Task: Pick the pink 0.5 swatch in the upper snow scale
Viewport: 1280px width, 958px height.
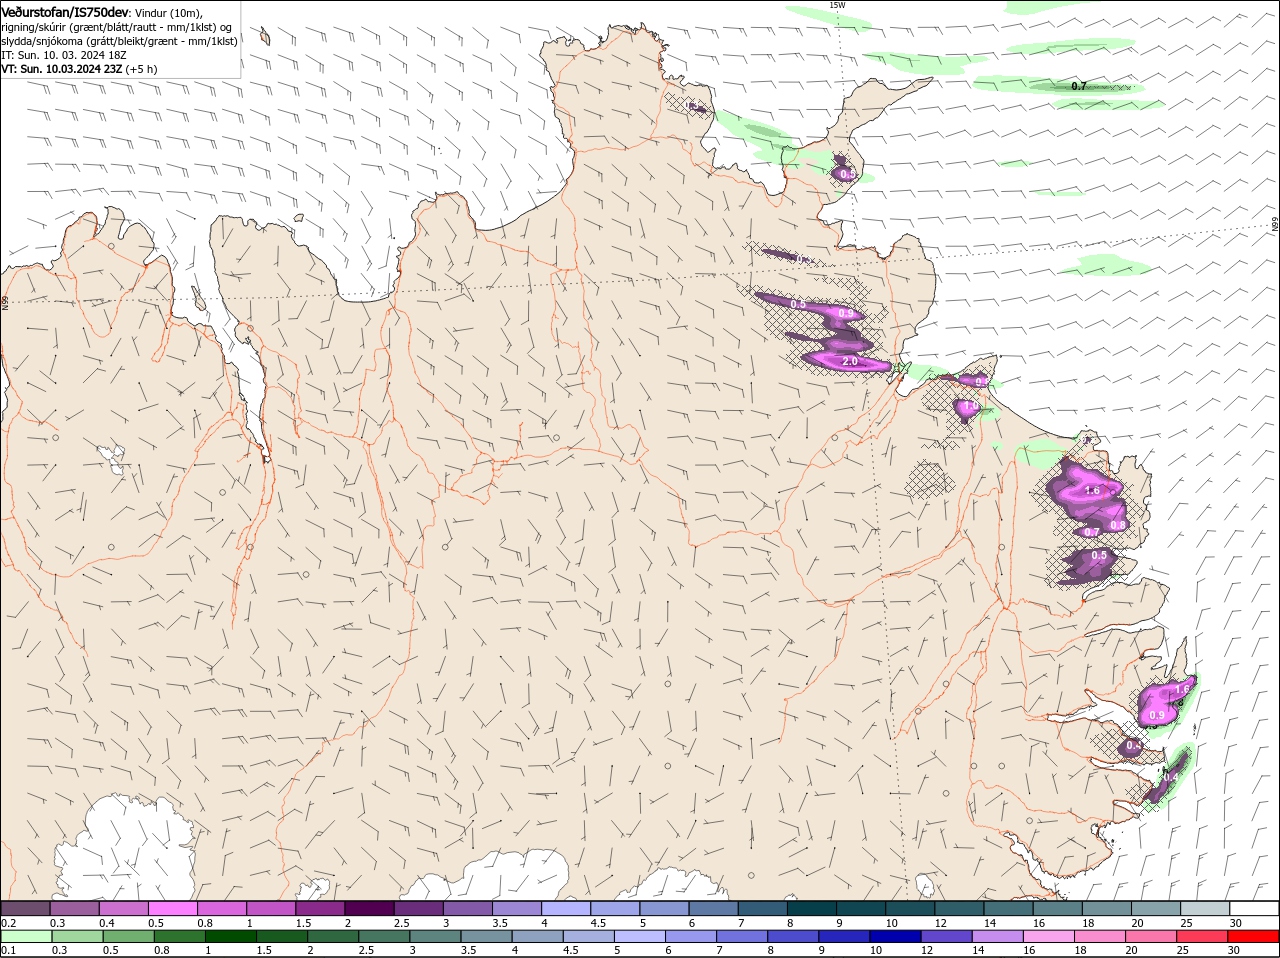Action: click(x=172, y=908)
